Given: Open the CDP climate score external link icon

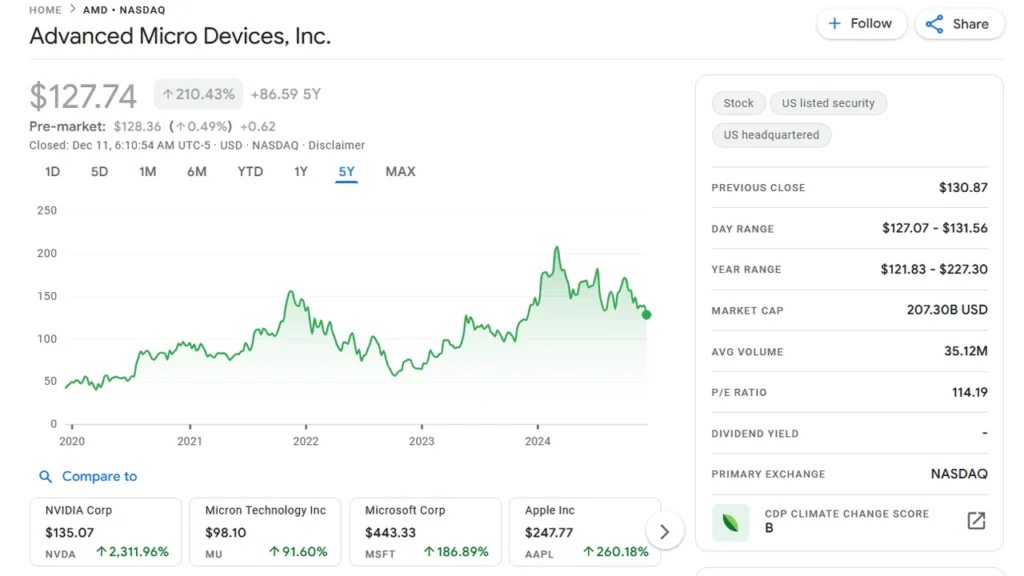Looking at the screenshot, I should tap(976, 521).
